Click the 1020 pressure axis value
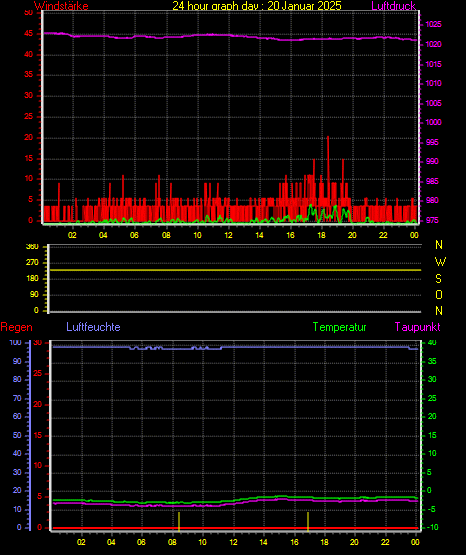The image size is (466, 555). [433, 45]
